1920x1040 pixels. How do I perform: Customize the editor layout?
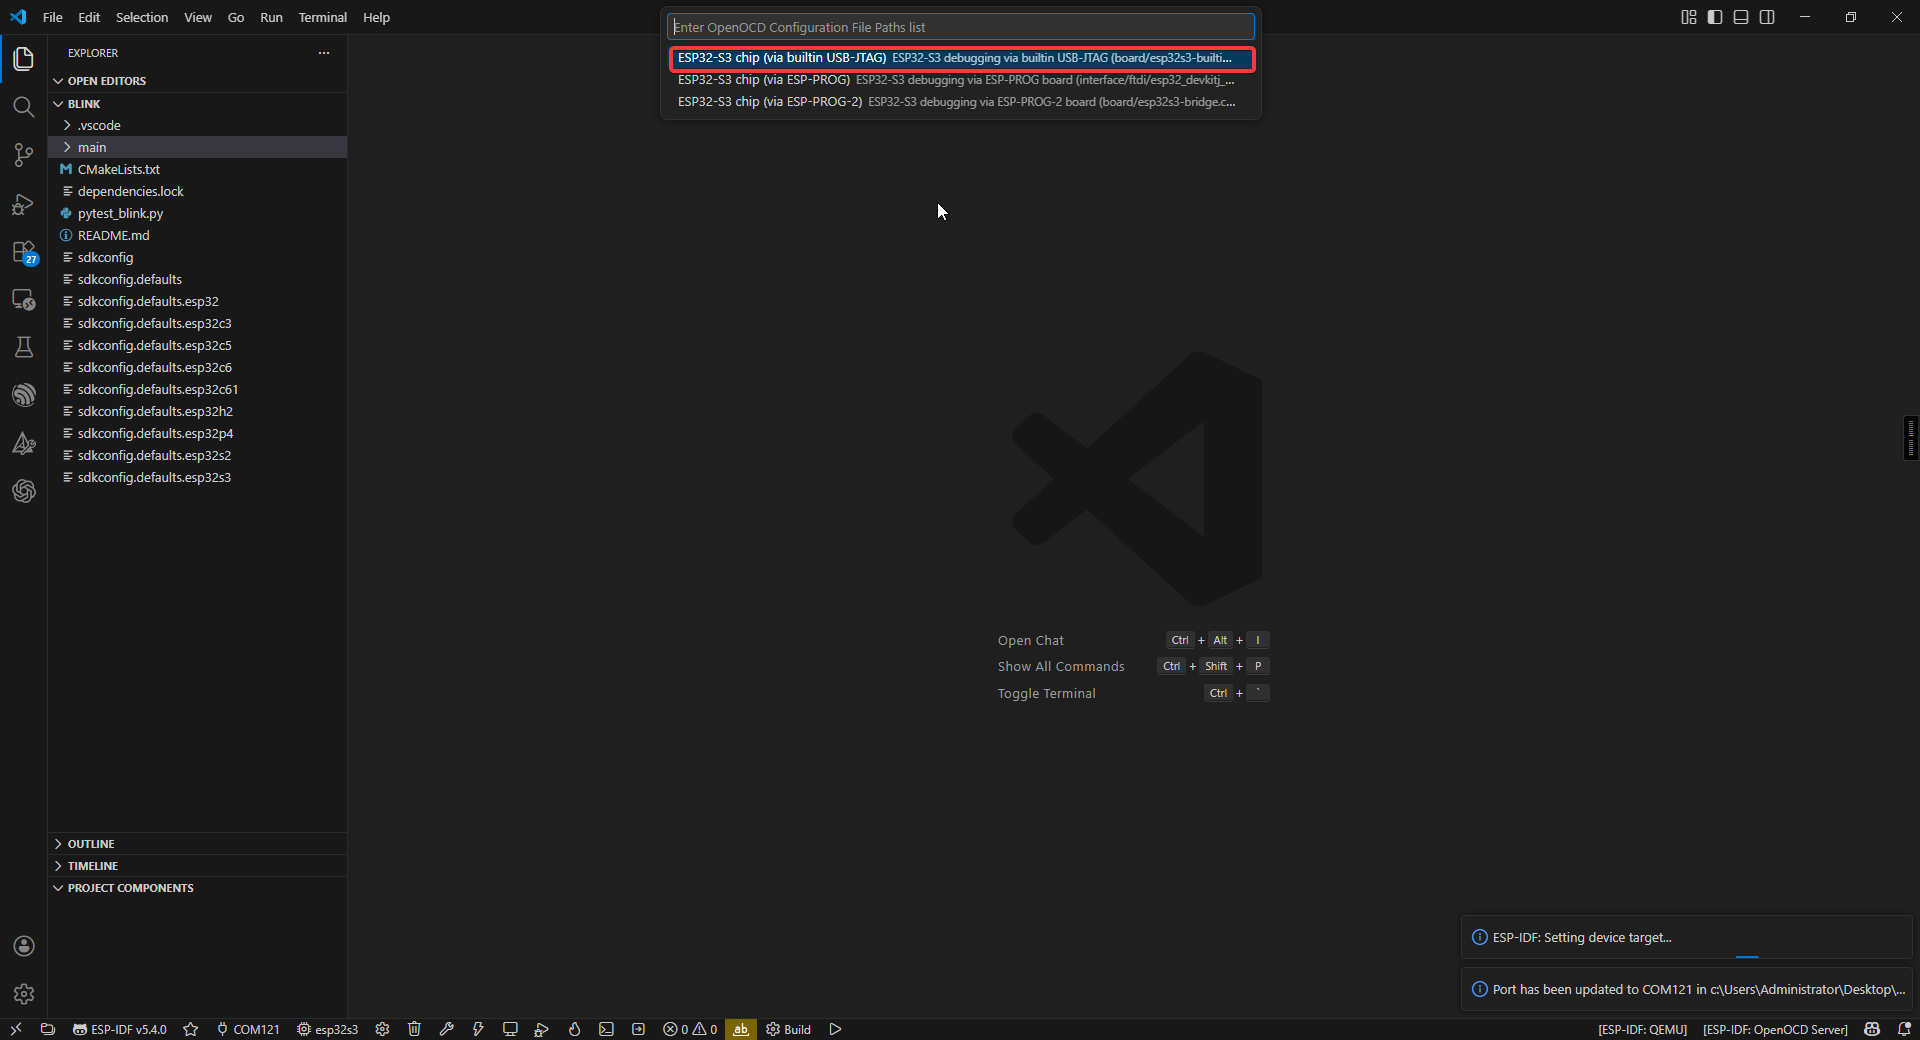(1689, 17)
